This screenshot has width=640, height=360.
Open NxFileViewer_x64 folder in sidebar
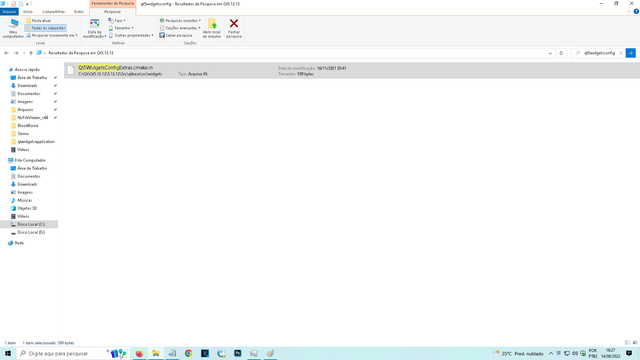(32, 118)
